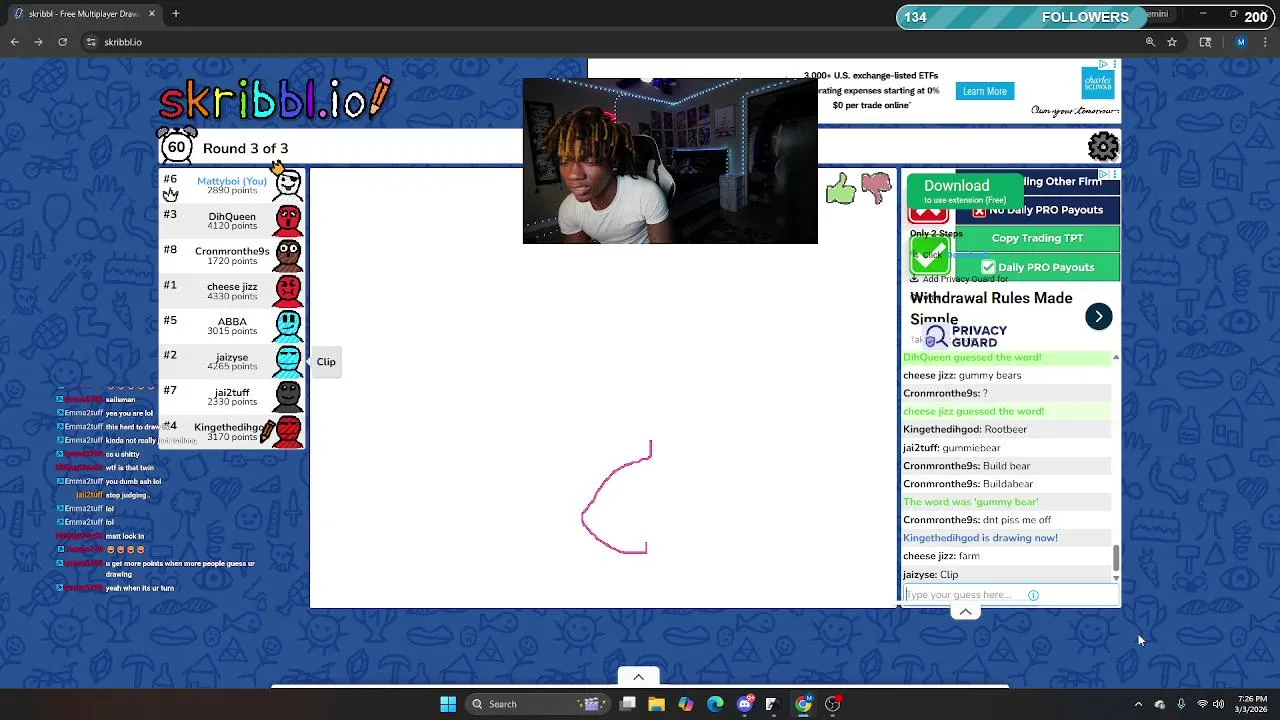This screenshot has width=1280, height=720.
Task: Open Discord from the taskbar
Action: click(745, 704)
